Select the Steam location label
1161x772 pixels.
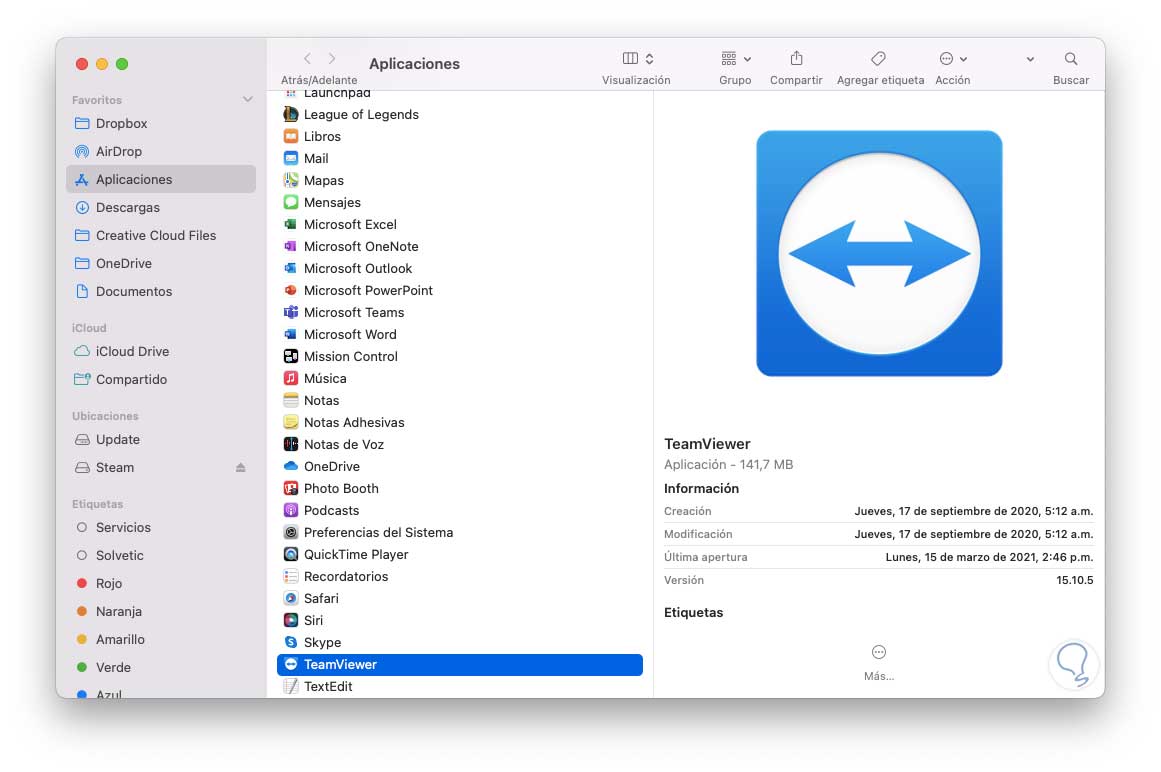(115, 468)
